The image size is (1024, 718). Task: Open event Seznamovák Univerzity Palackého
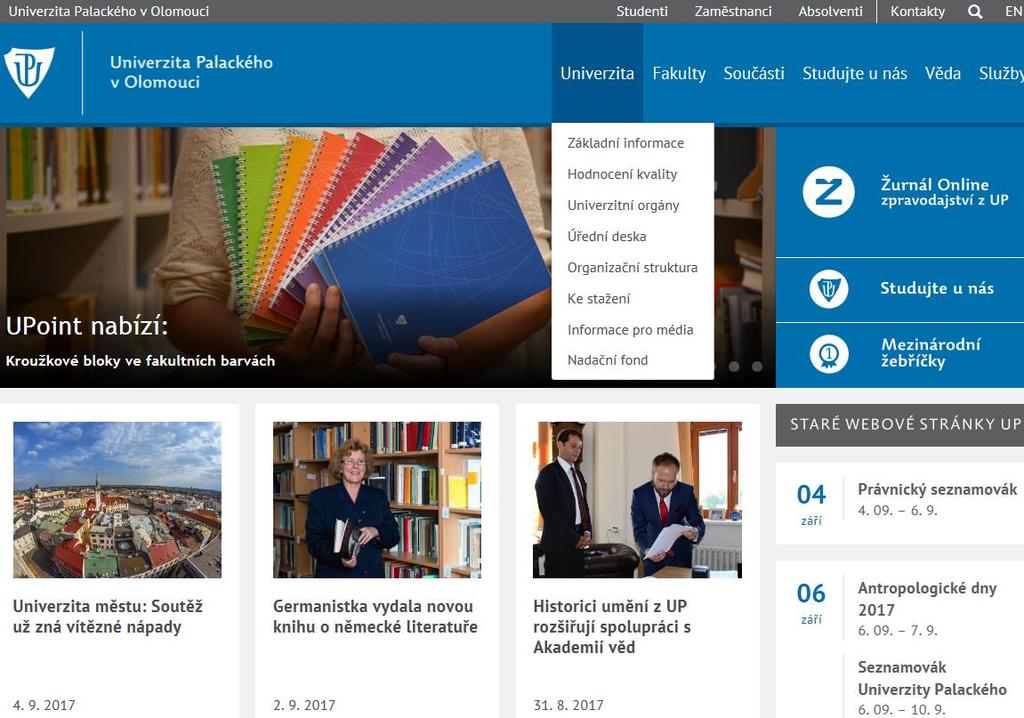(932, 678)
